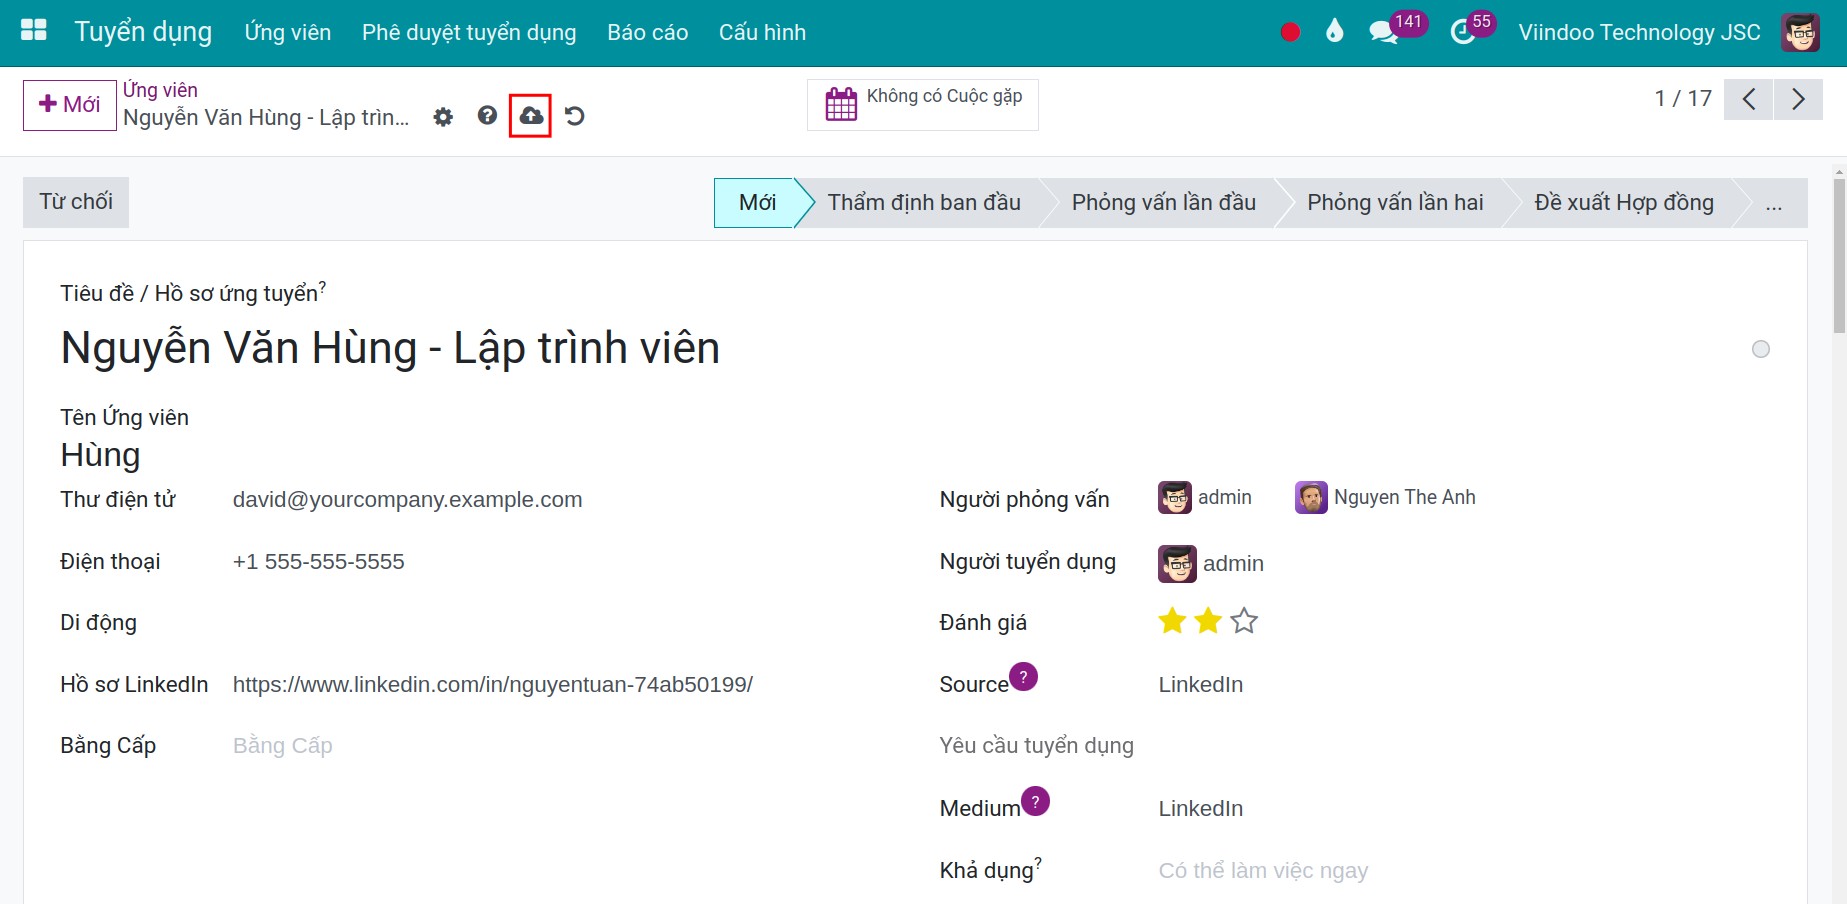Go to previous applicant record arrow
This screenshot has width=1847, height=904.
(x=1748, y=99)
